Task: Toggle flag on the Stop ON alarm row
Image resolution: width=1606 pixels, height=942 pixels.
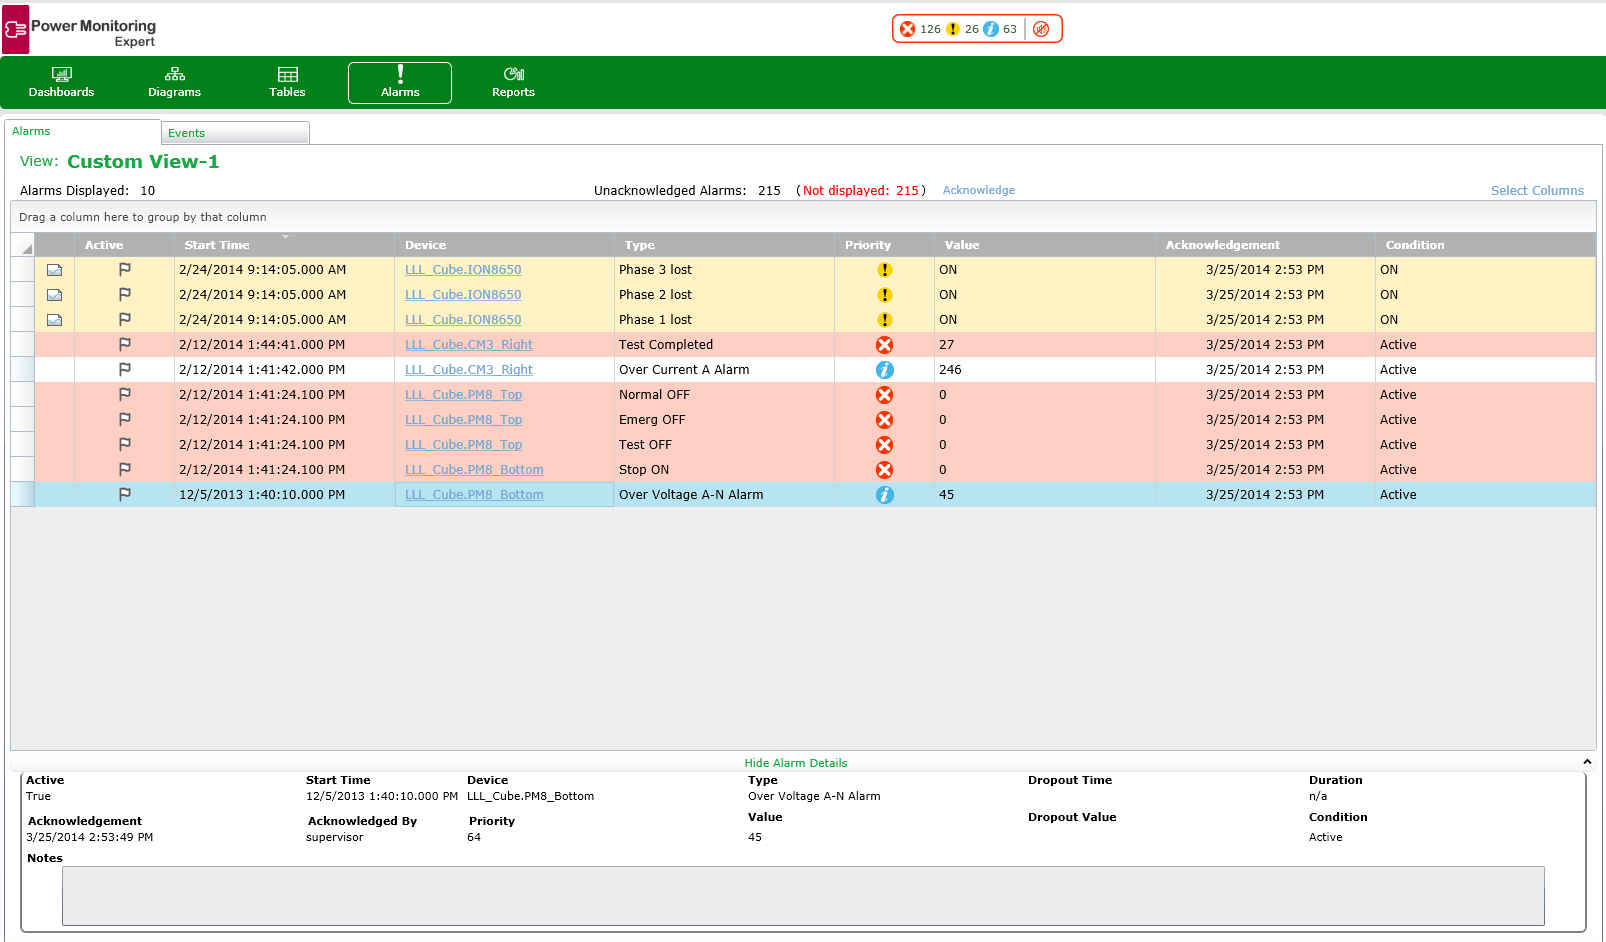Action: coord(125,469)
